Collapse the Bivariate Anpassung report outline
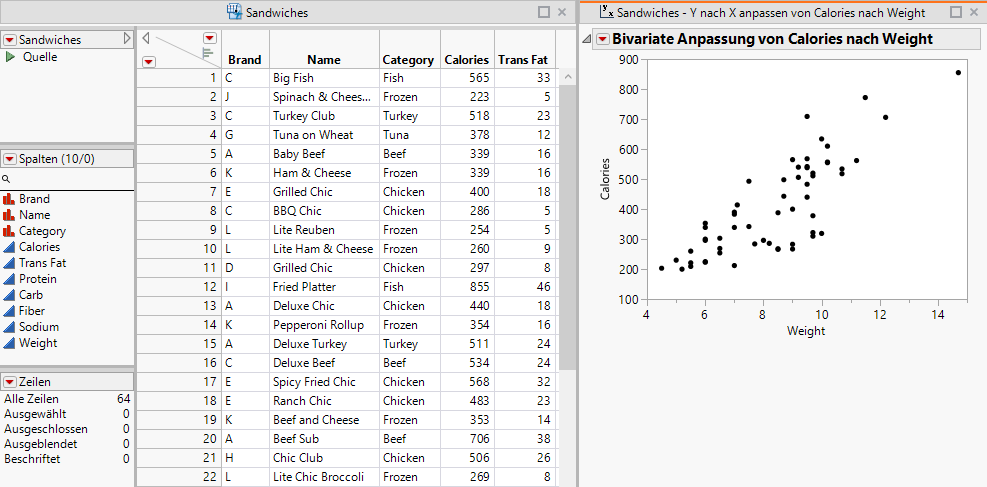 pyautogui.click(x=587, y=39)
